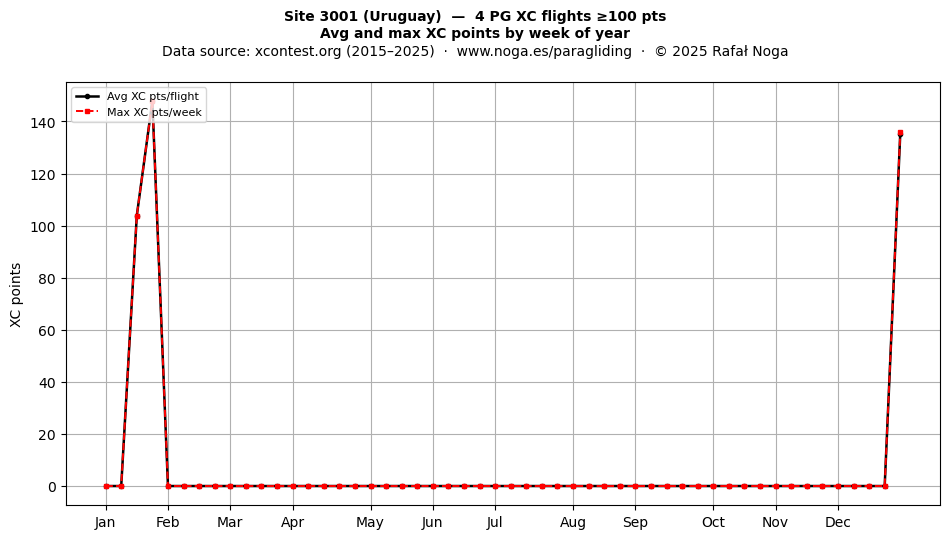The height and width of the screenshot is (539, 950).
Task: Click the '© 2025 Rafał Noga' credit
Action: (721, 51)
